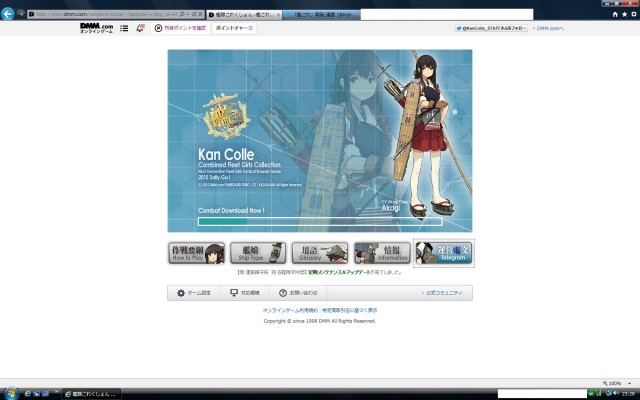The image size is (640, 400).
Task: Open オンラインゲーム利用規約 link
Action: pyautogui.click(x=290, y=310)
